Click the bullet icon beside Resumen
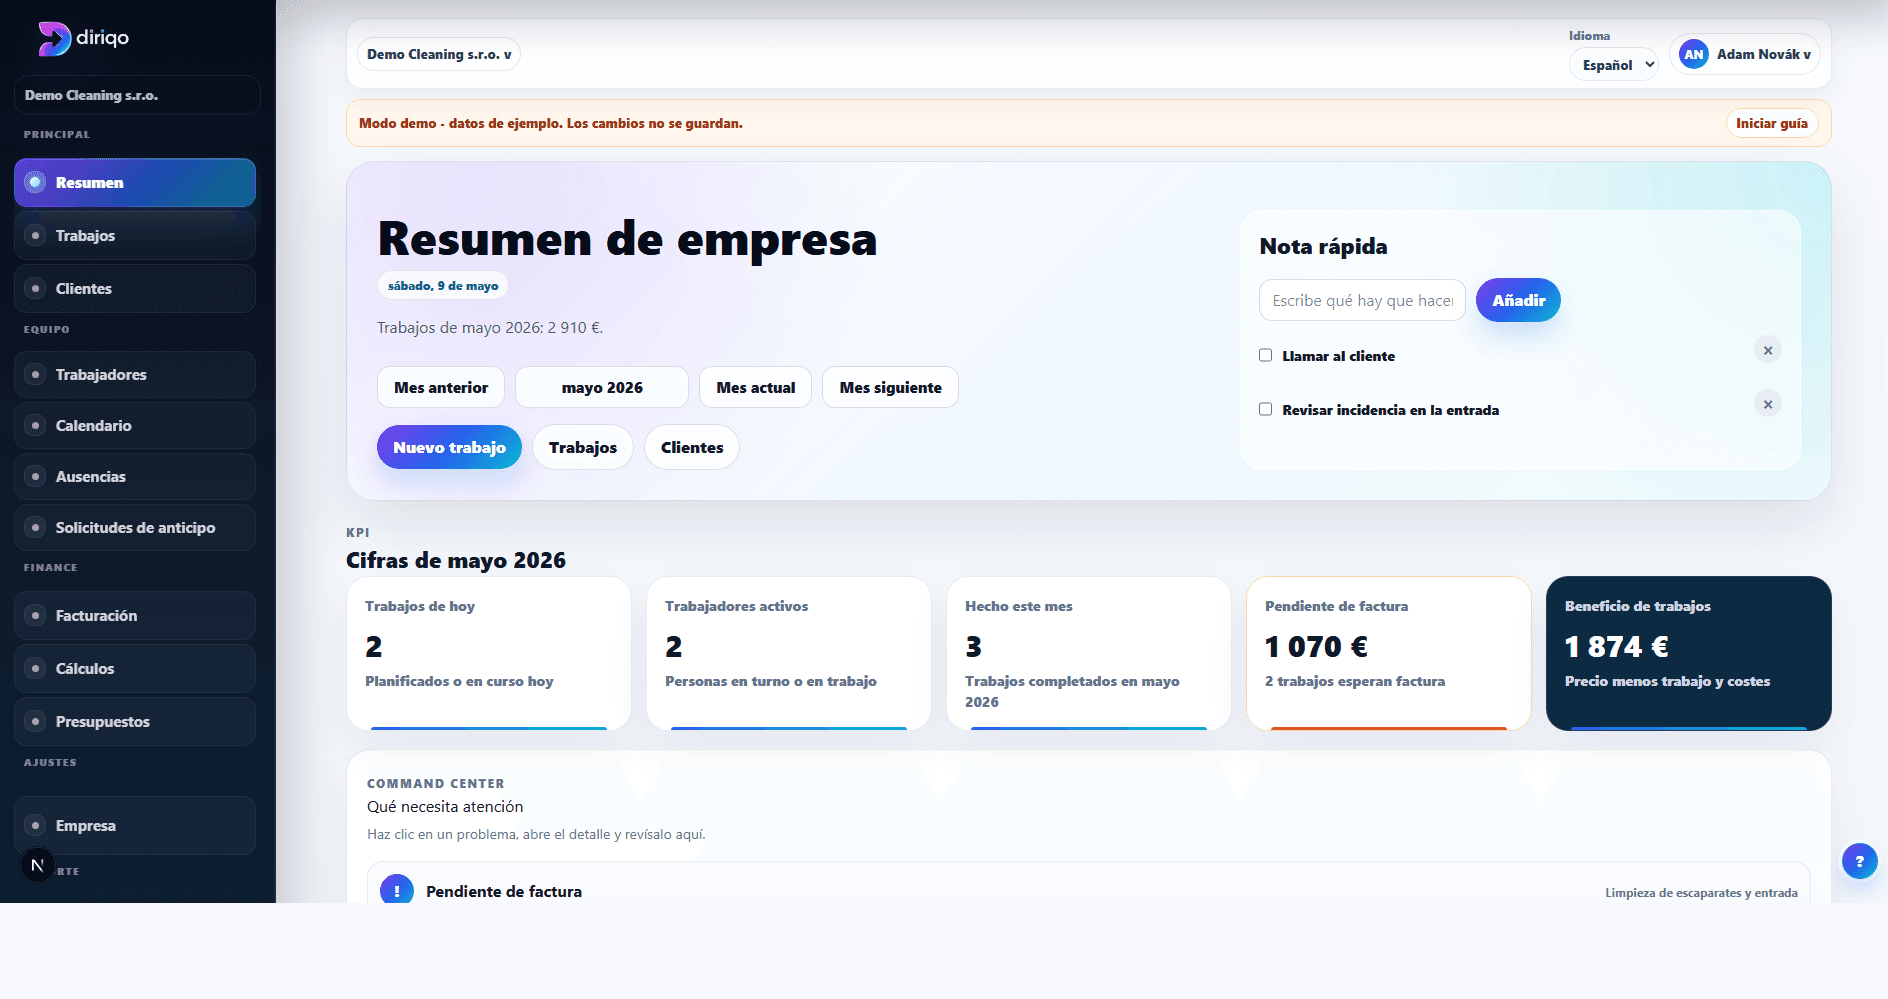This screenshot has width=1888, height=999. (36, 182)
